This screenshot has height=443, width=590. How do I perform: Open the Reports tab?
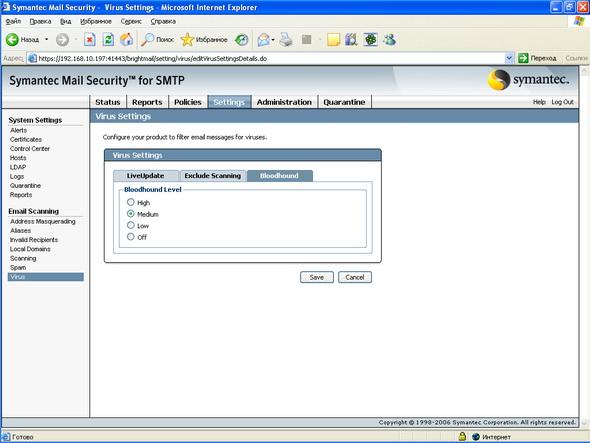pyautogui.click(x=147, y=102)
